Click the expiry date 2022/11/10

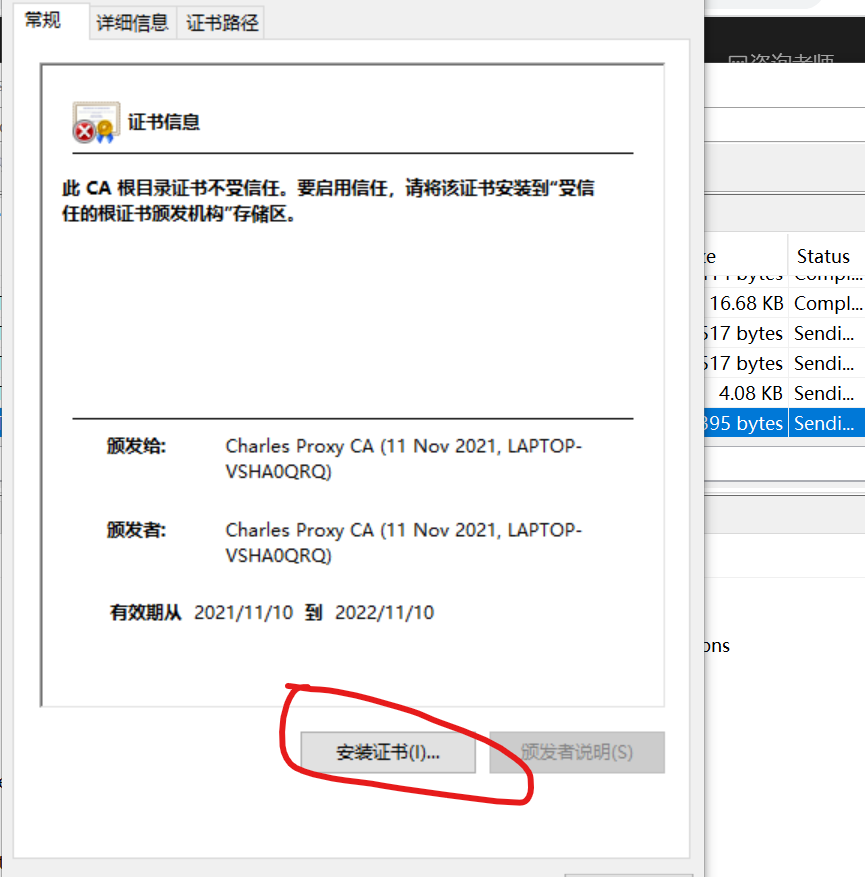pyautogui.click(x=384, y=612)
